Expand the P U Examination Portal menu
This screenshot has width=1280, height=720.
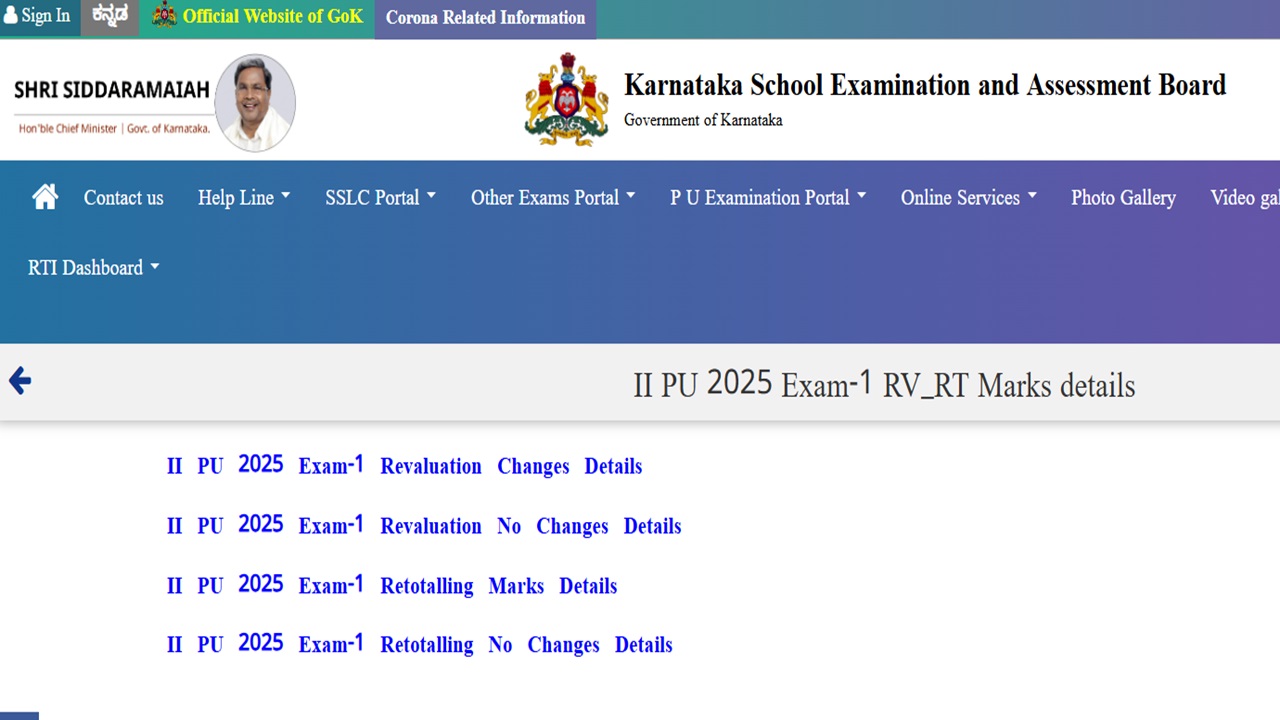coord(767,198)
